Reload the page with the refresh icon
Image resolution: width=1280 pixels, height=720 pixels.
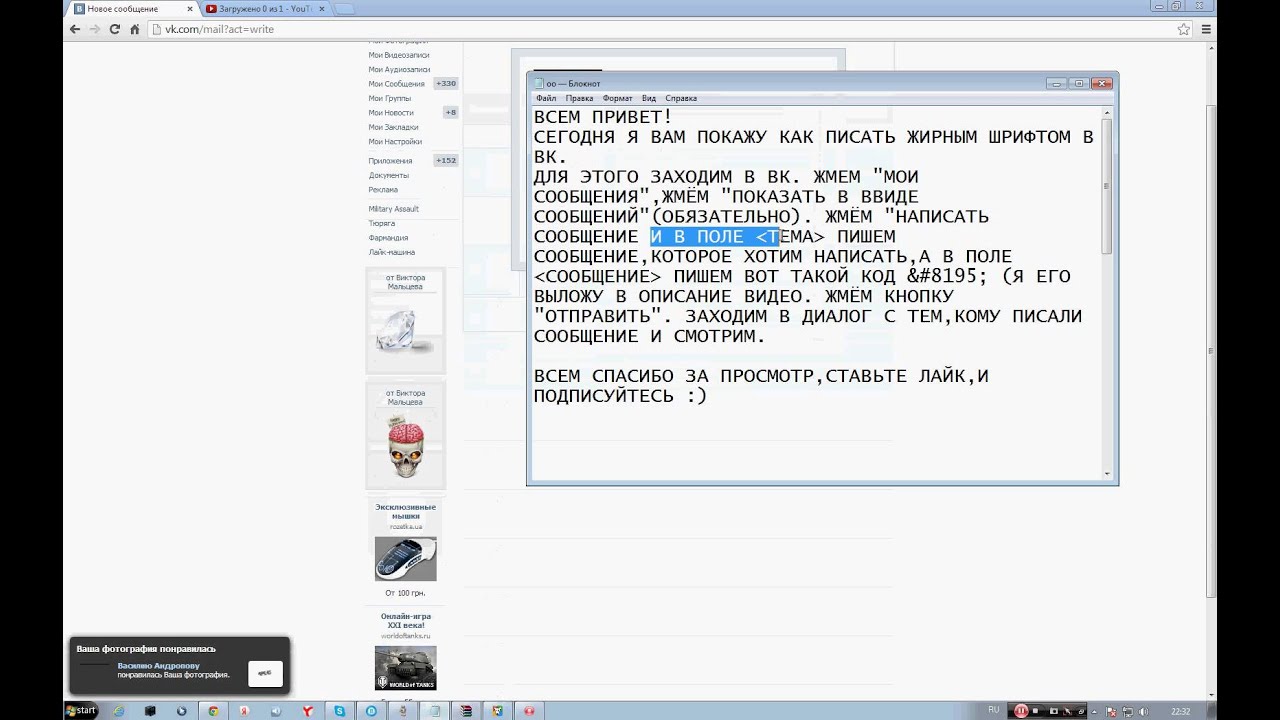[114, 29]
